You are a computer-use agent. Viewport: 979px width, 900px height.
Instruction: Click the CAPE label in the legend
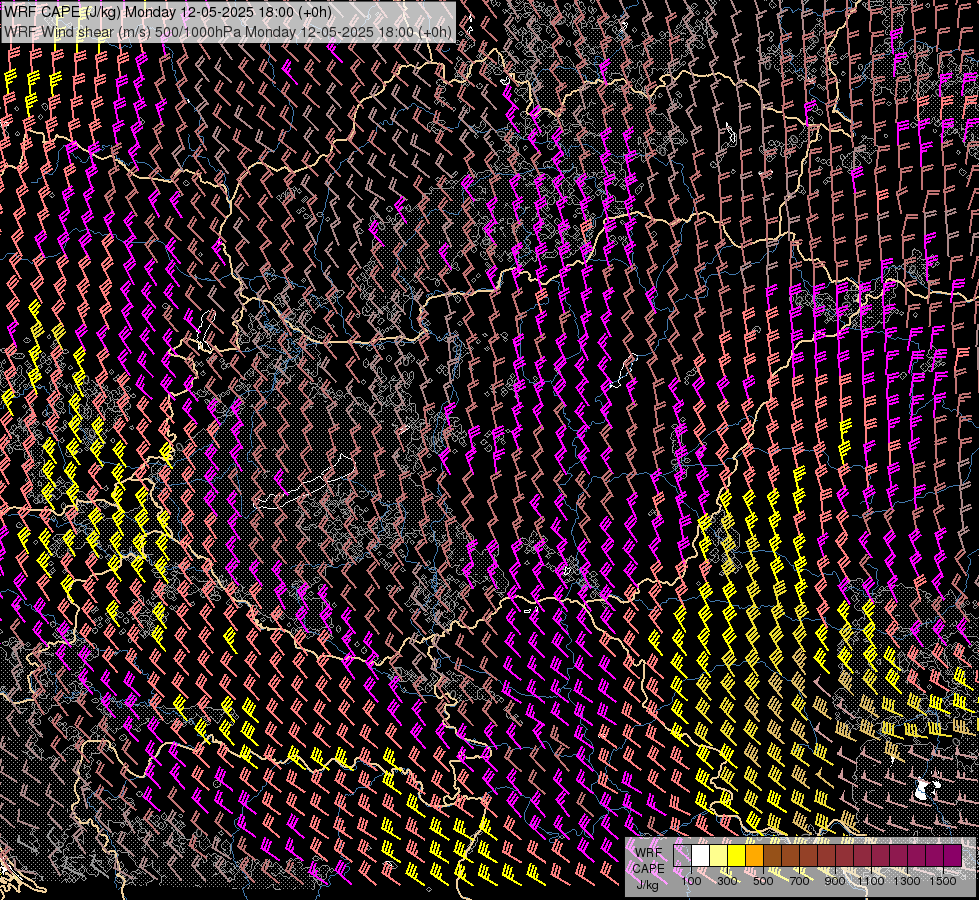pyautogui.click(x=648, y=869)
